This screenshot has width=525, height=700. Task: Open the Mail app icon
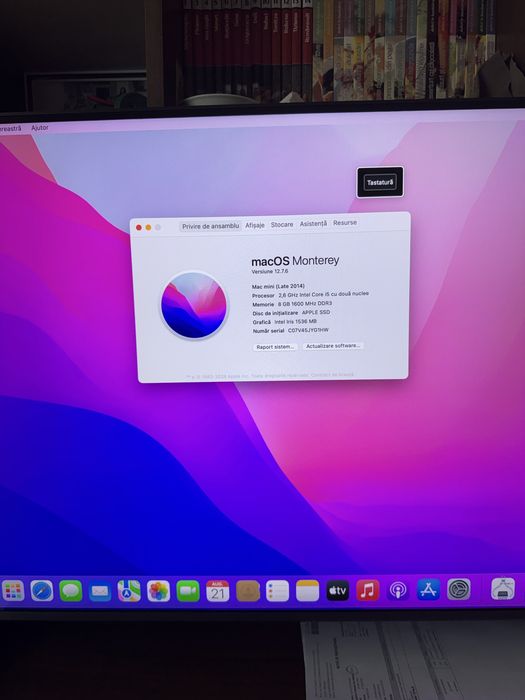coord(100,591)
